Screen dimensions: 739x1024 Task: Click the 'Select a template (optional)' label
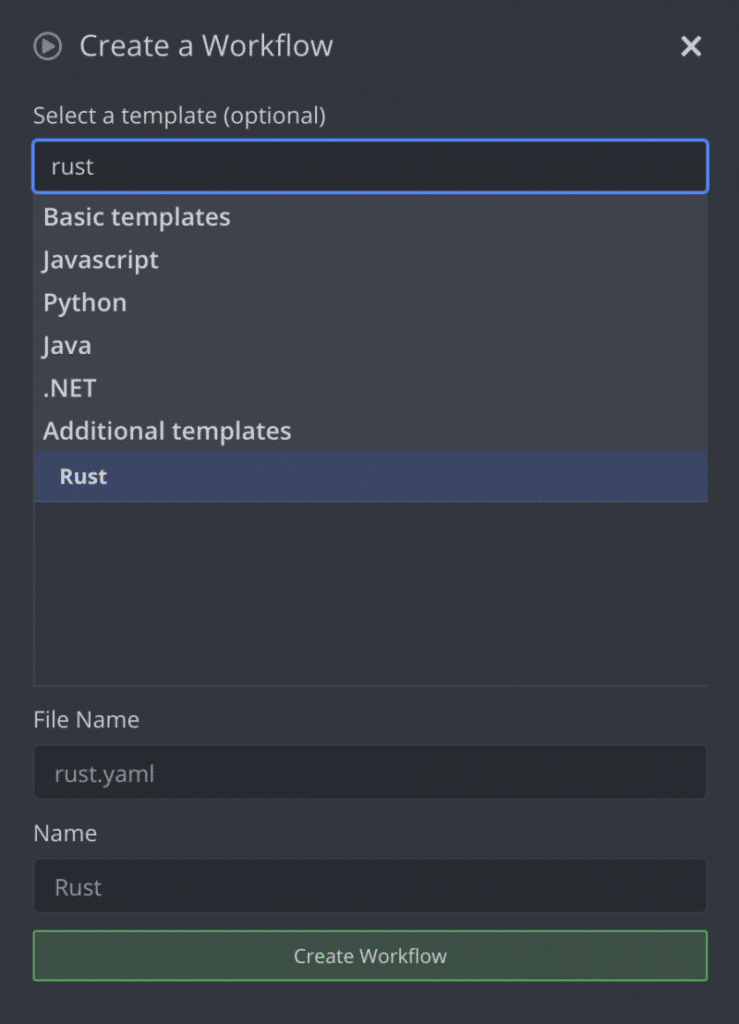pyautogui.click(x=180, y=116)
